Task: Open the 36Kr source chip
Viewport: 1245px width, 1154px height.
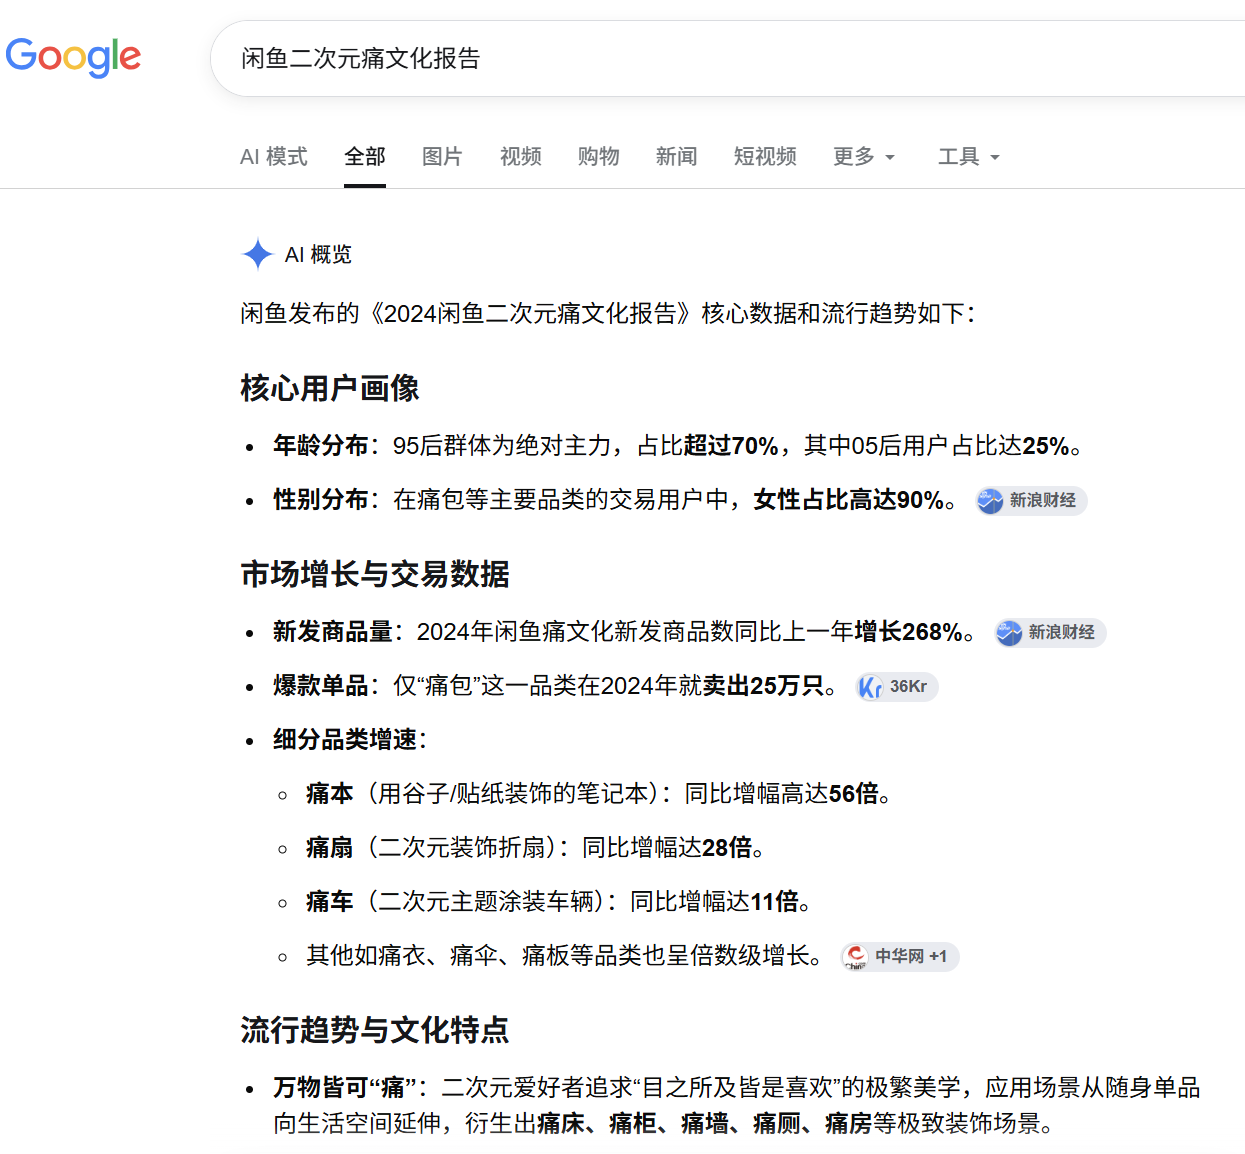Action: (897, 686)
